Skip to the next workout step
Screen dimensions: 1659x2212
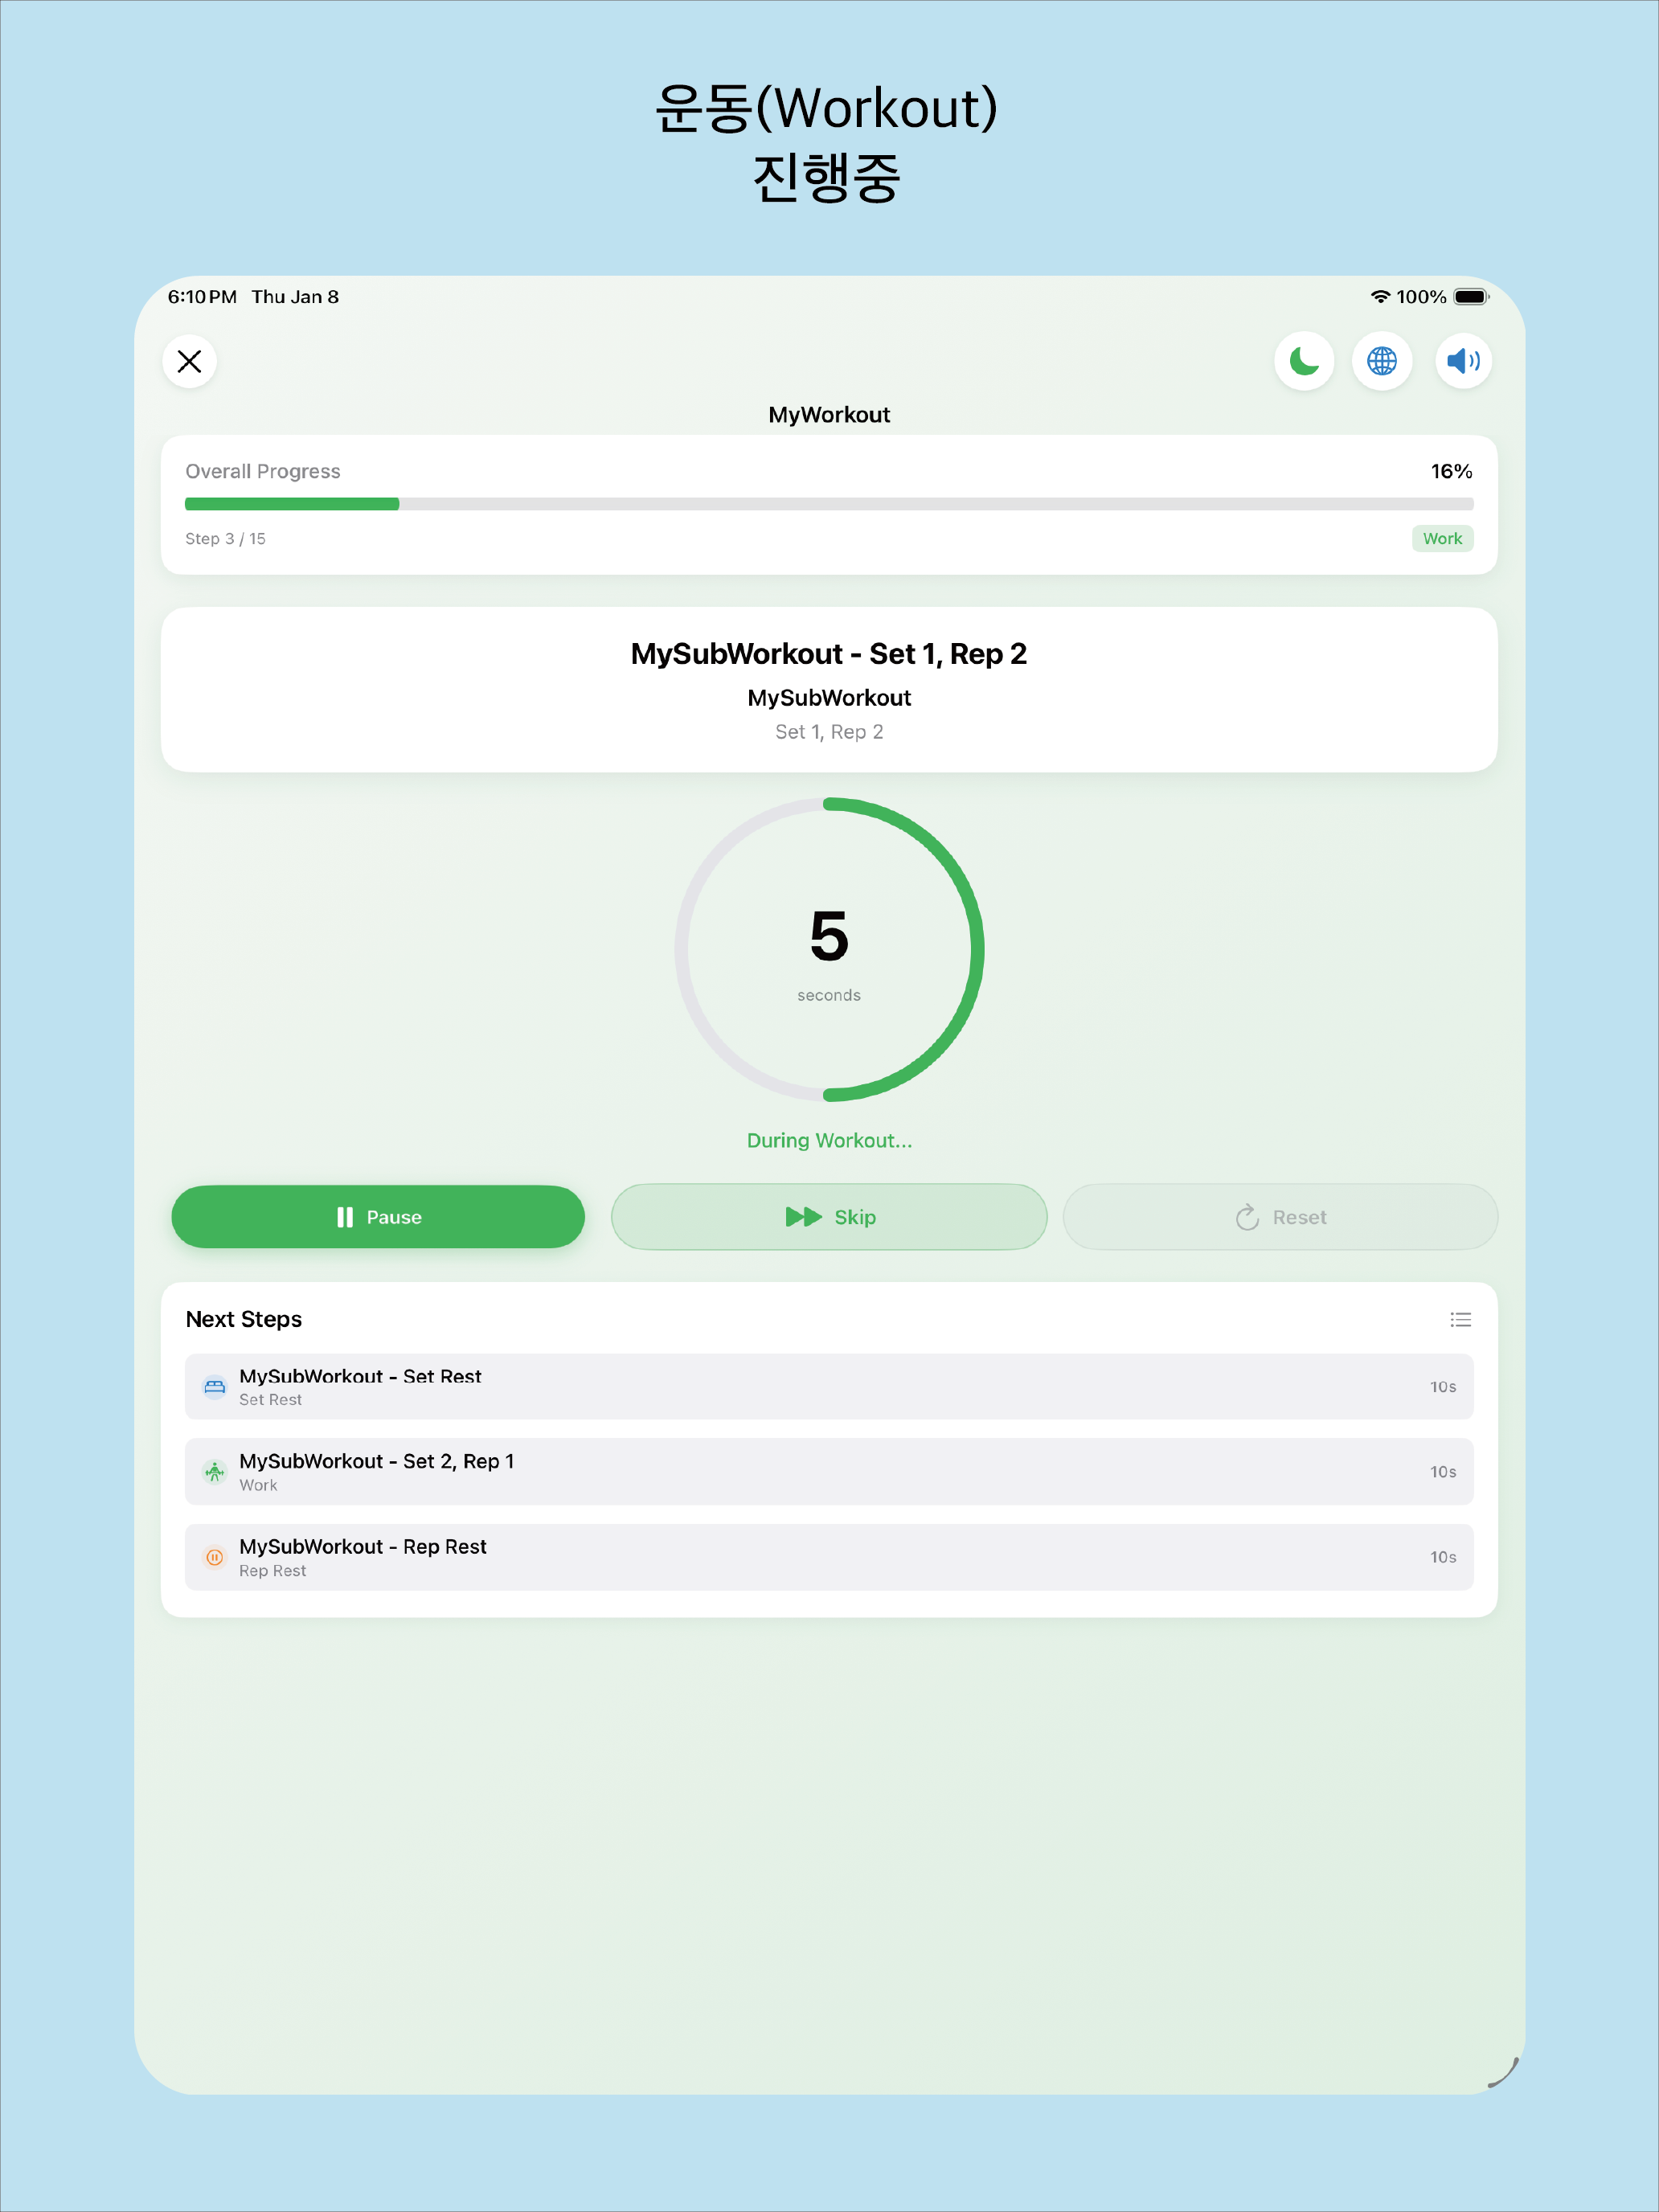pyautogui.click(x=829, y=1217)
